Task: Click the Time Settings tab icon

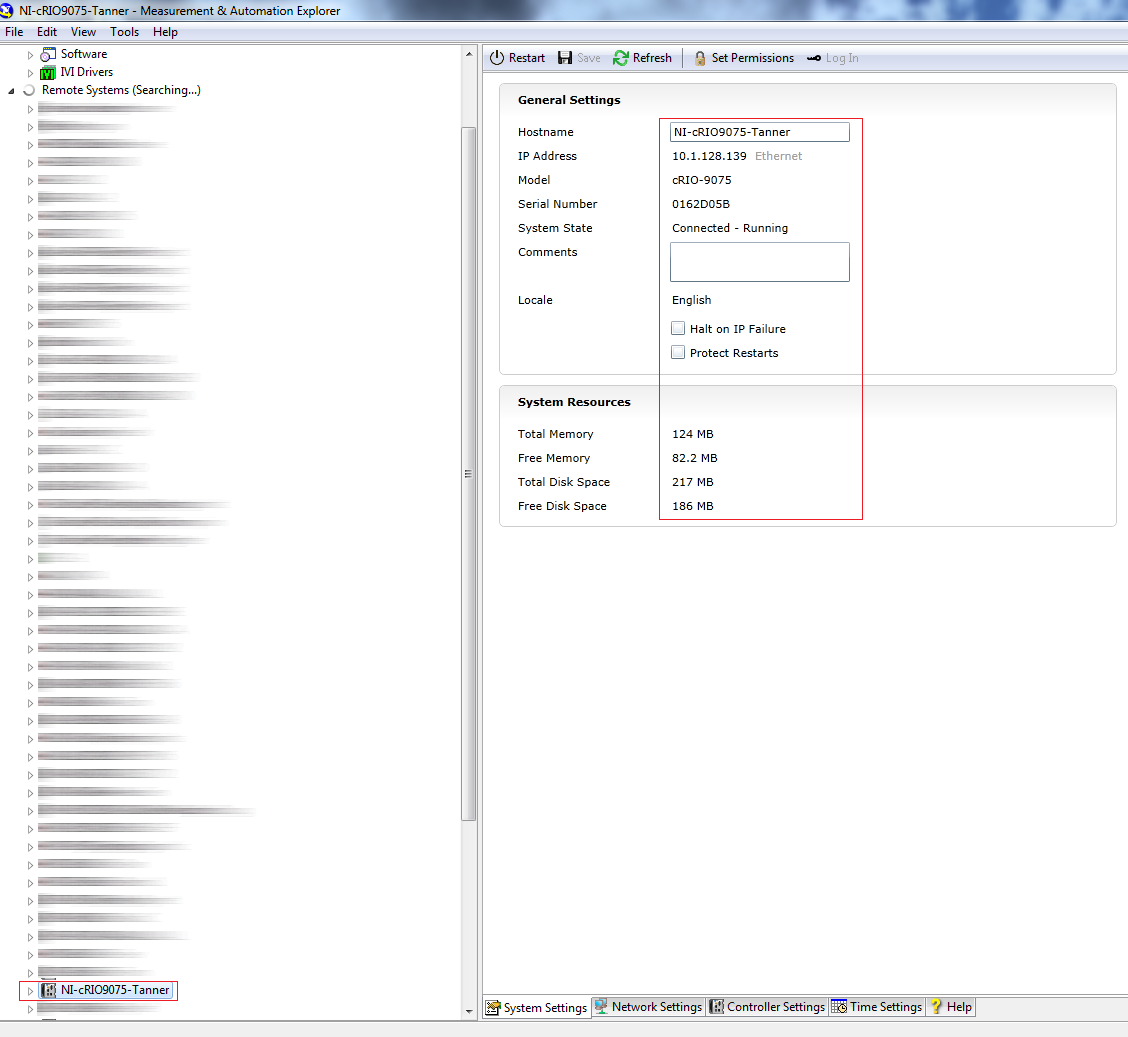Action: click(840, 1007)
